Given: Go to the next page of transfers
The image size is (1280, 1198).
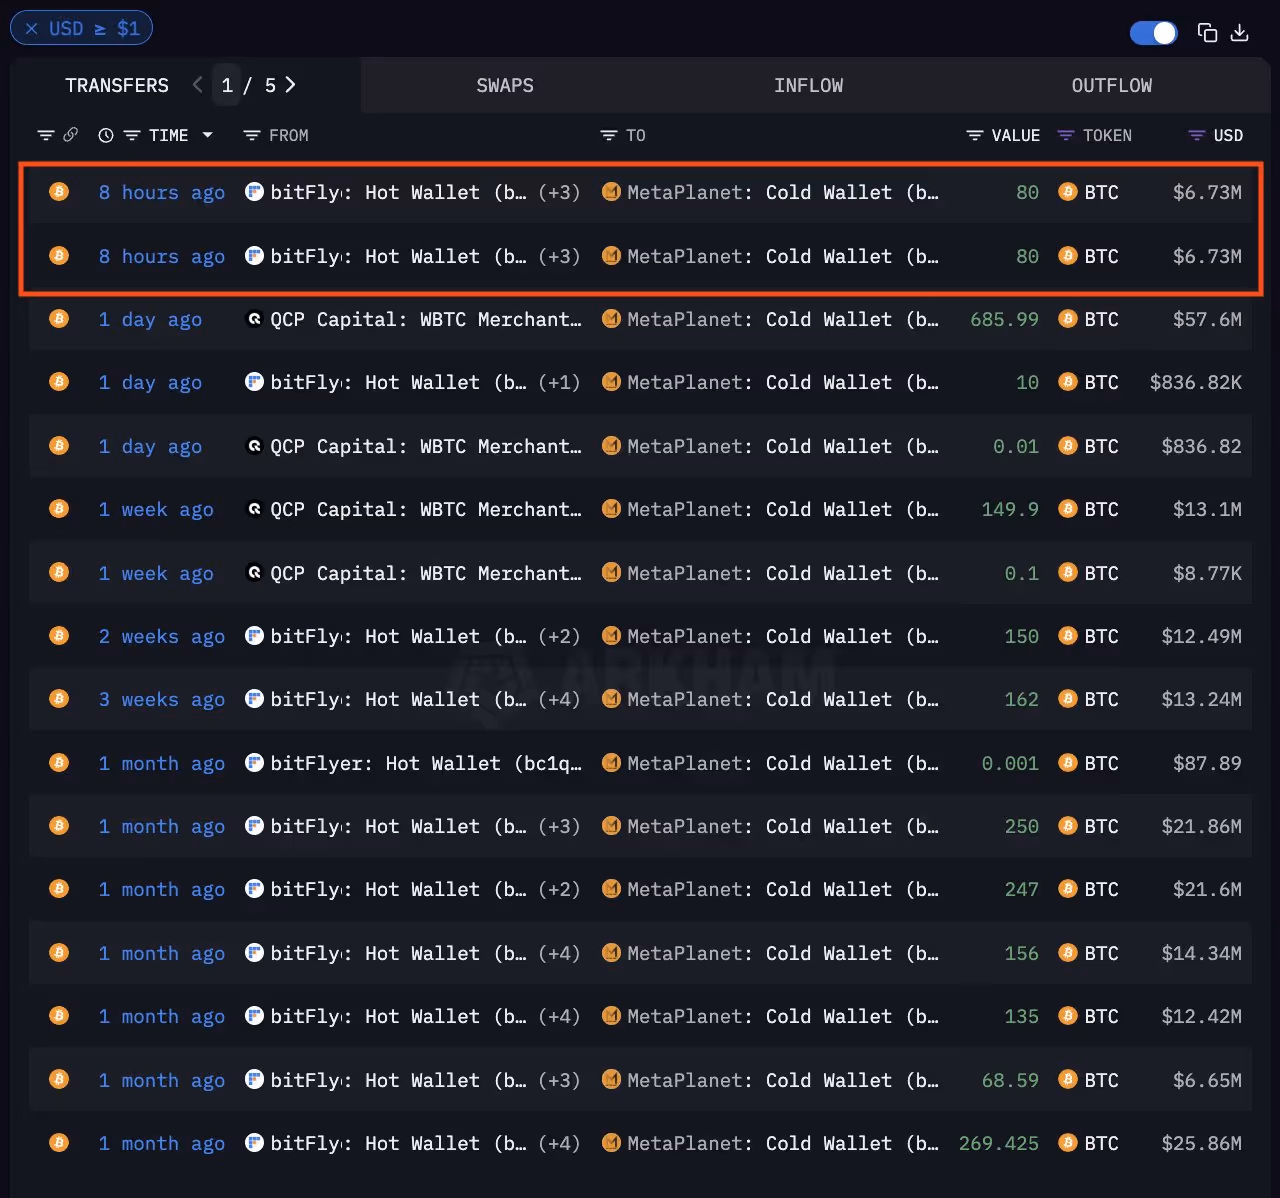Looking at the screenshot, I should click(290, 85).
